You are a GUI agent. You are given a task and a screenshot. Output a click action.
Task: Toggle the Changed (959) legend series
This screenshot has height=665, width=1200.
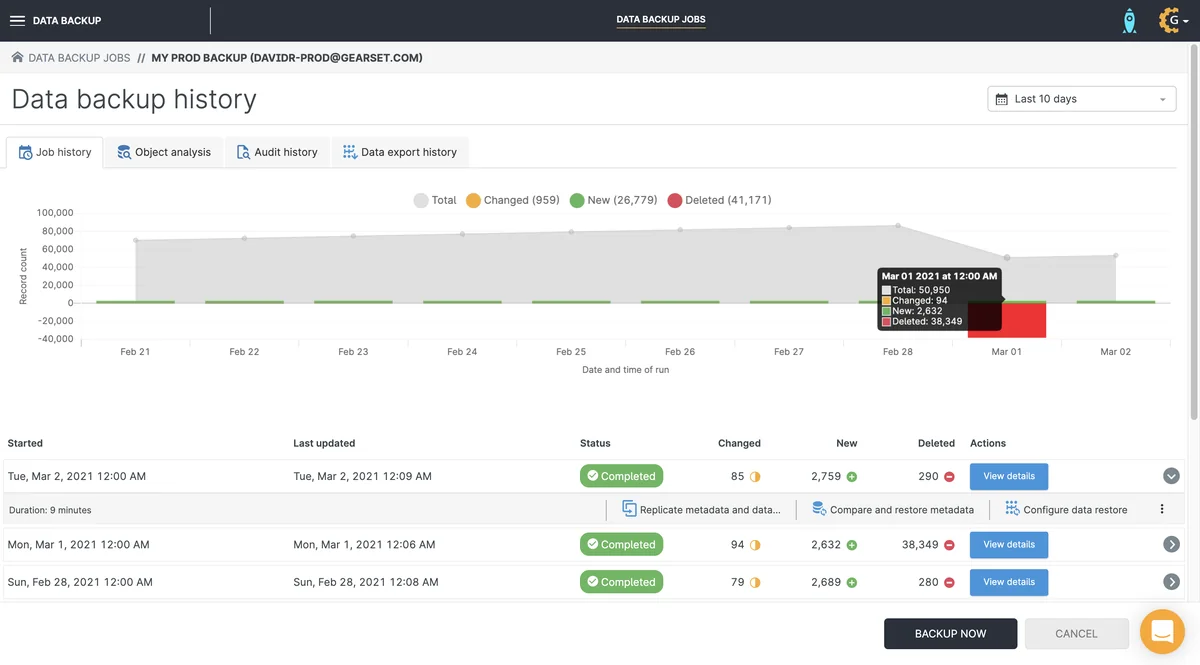pos(512,200)
